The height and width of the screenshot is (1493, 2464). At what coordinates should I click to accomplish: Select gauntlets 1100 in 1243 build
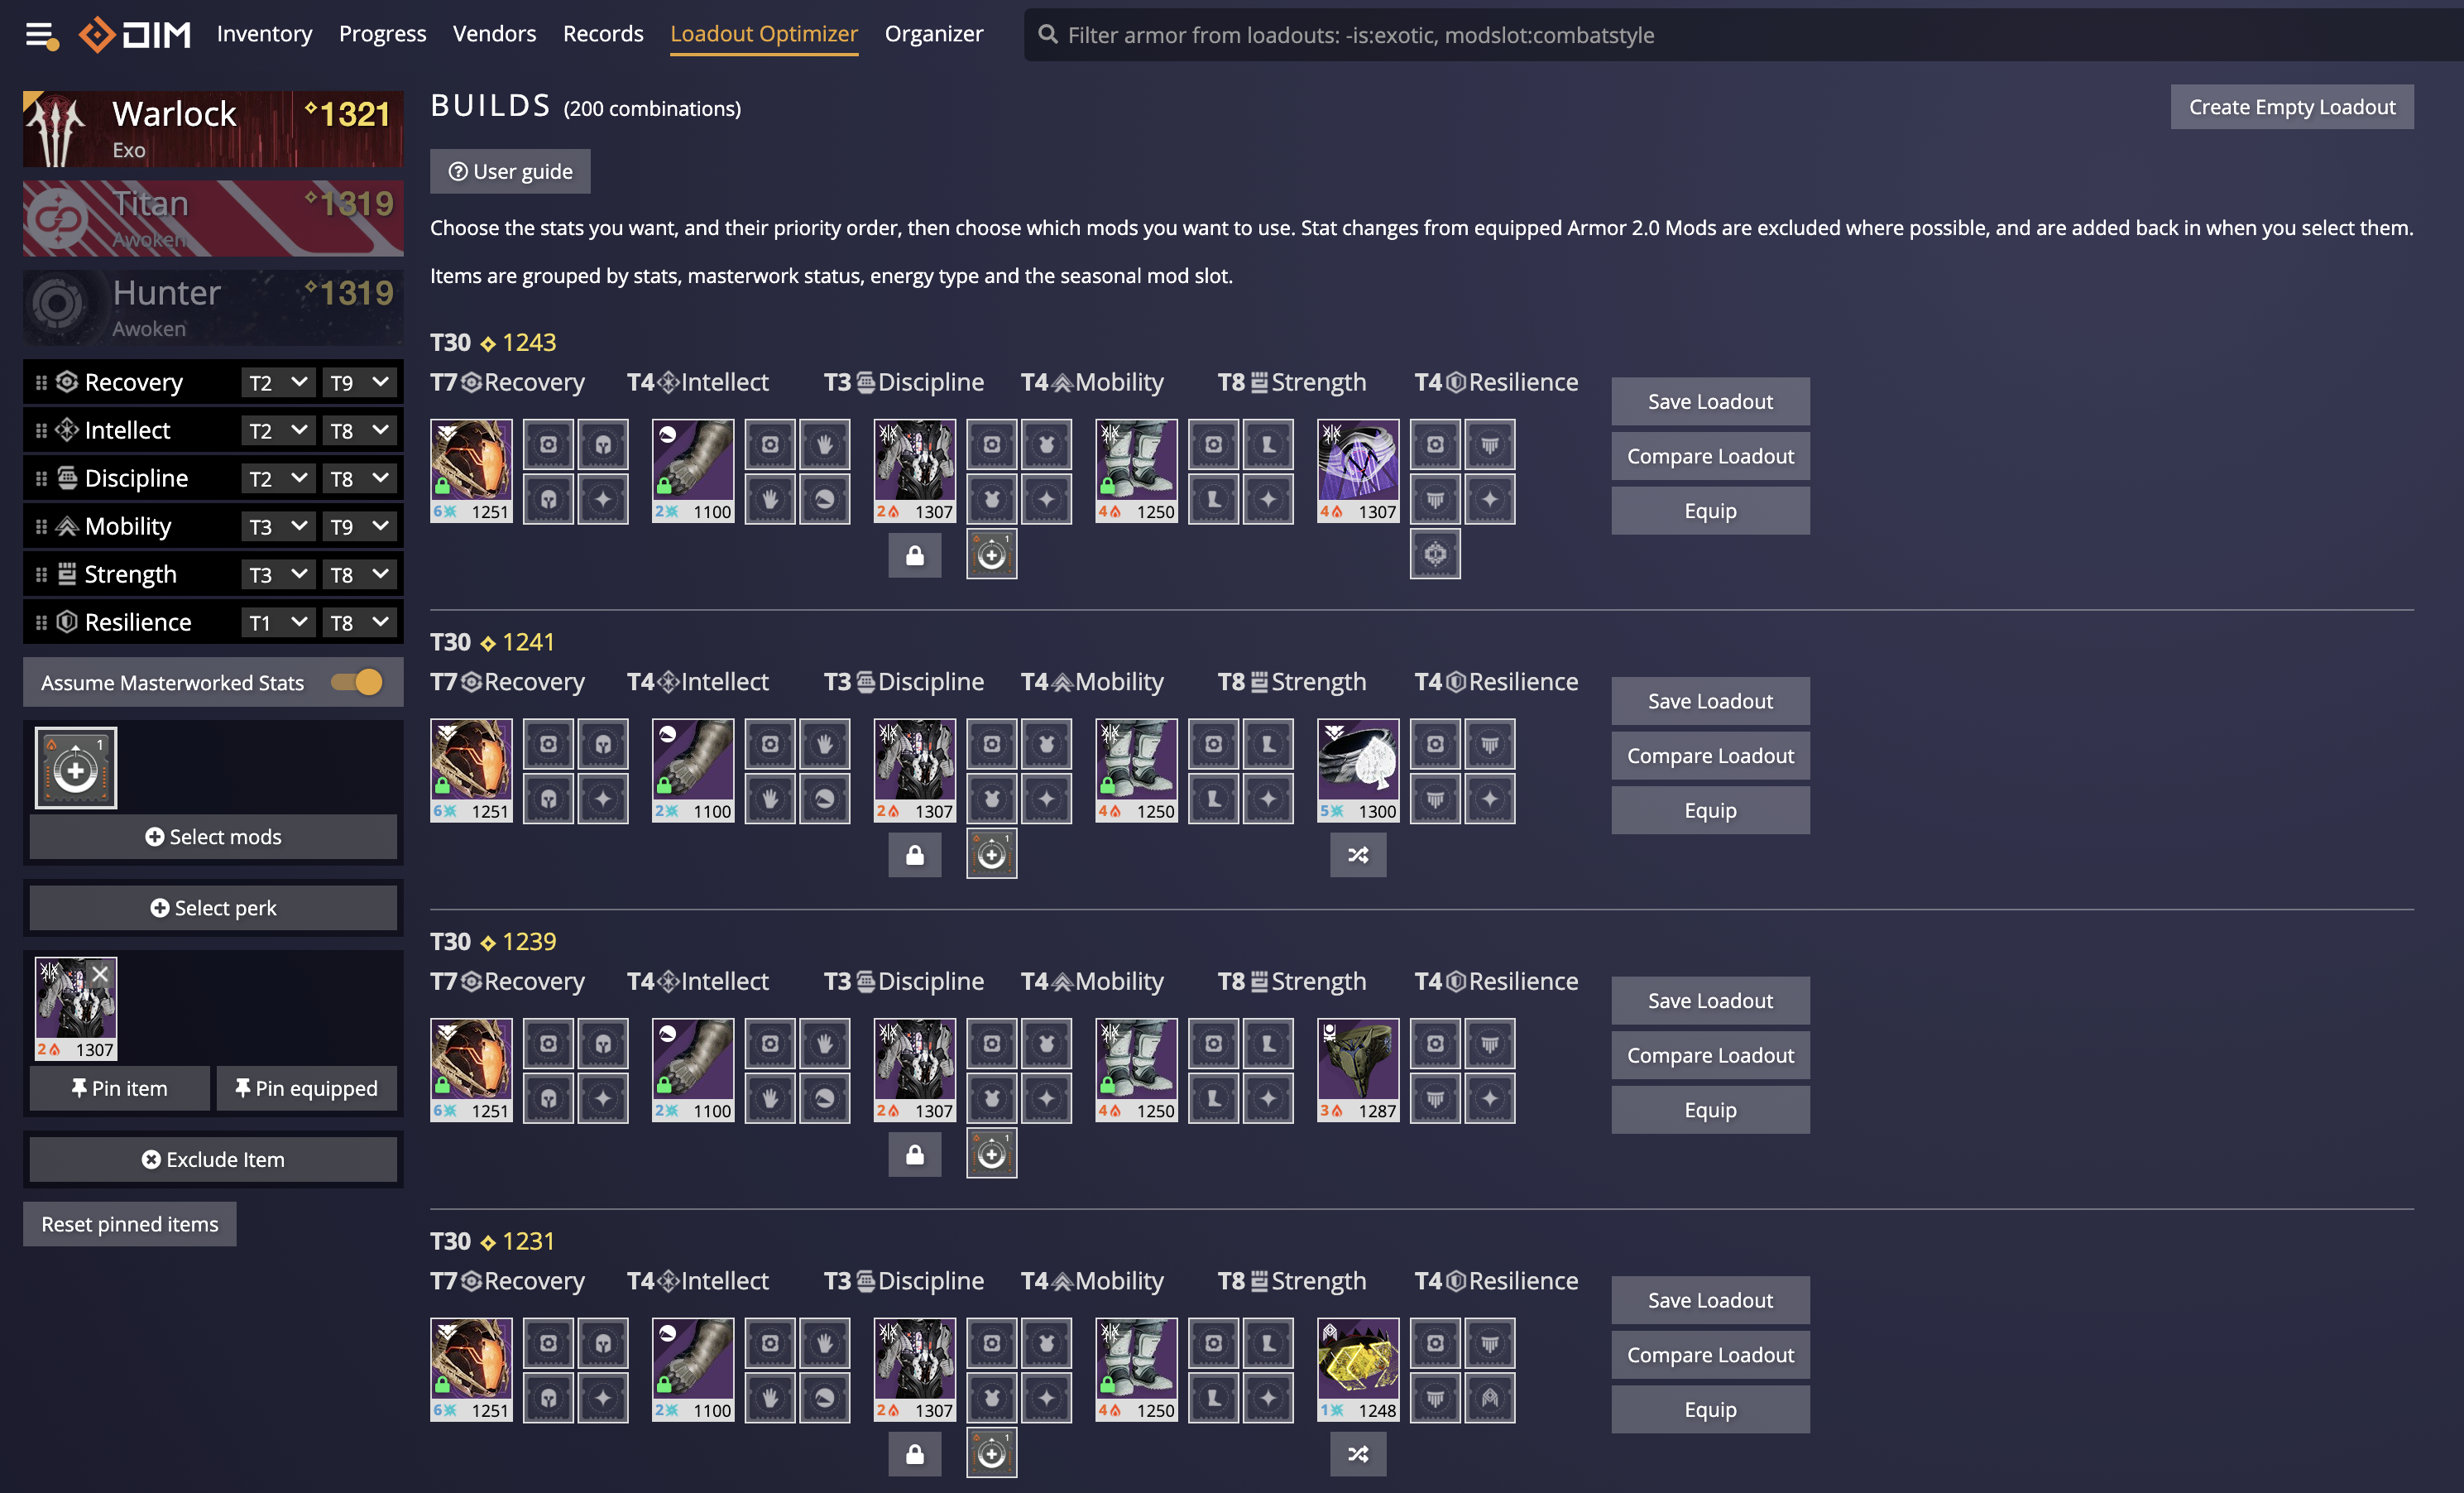pyautogui.click(x=693, y=471)
